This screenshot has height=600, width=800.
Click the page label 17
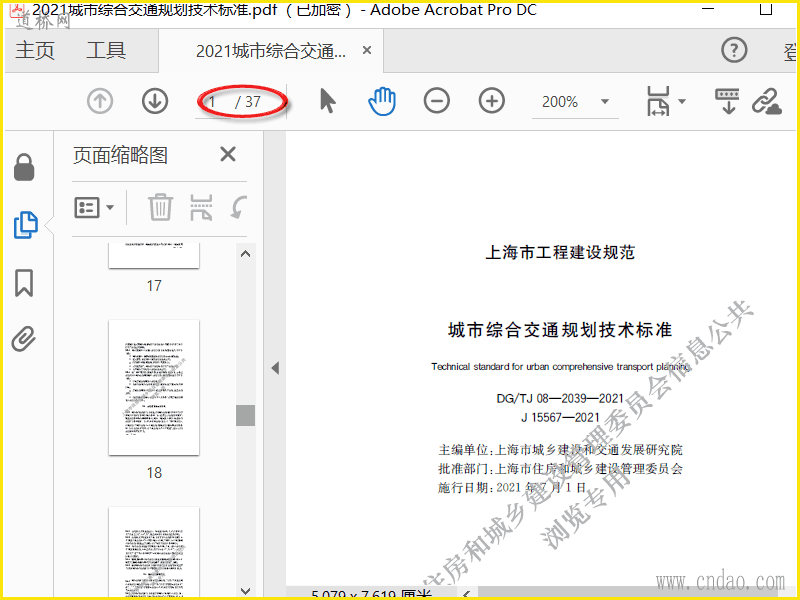(154, 286)
